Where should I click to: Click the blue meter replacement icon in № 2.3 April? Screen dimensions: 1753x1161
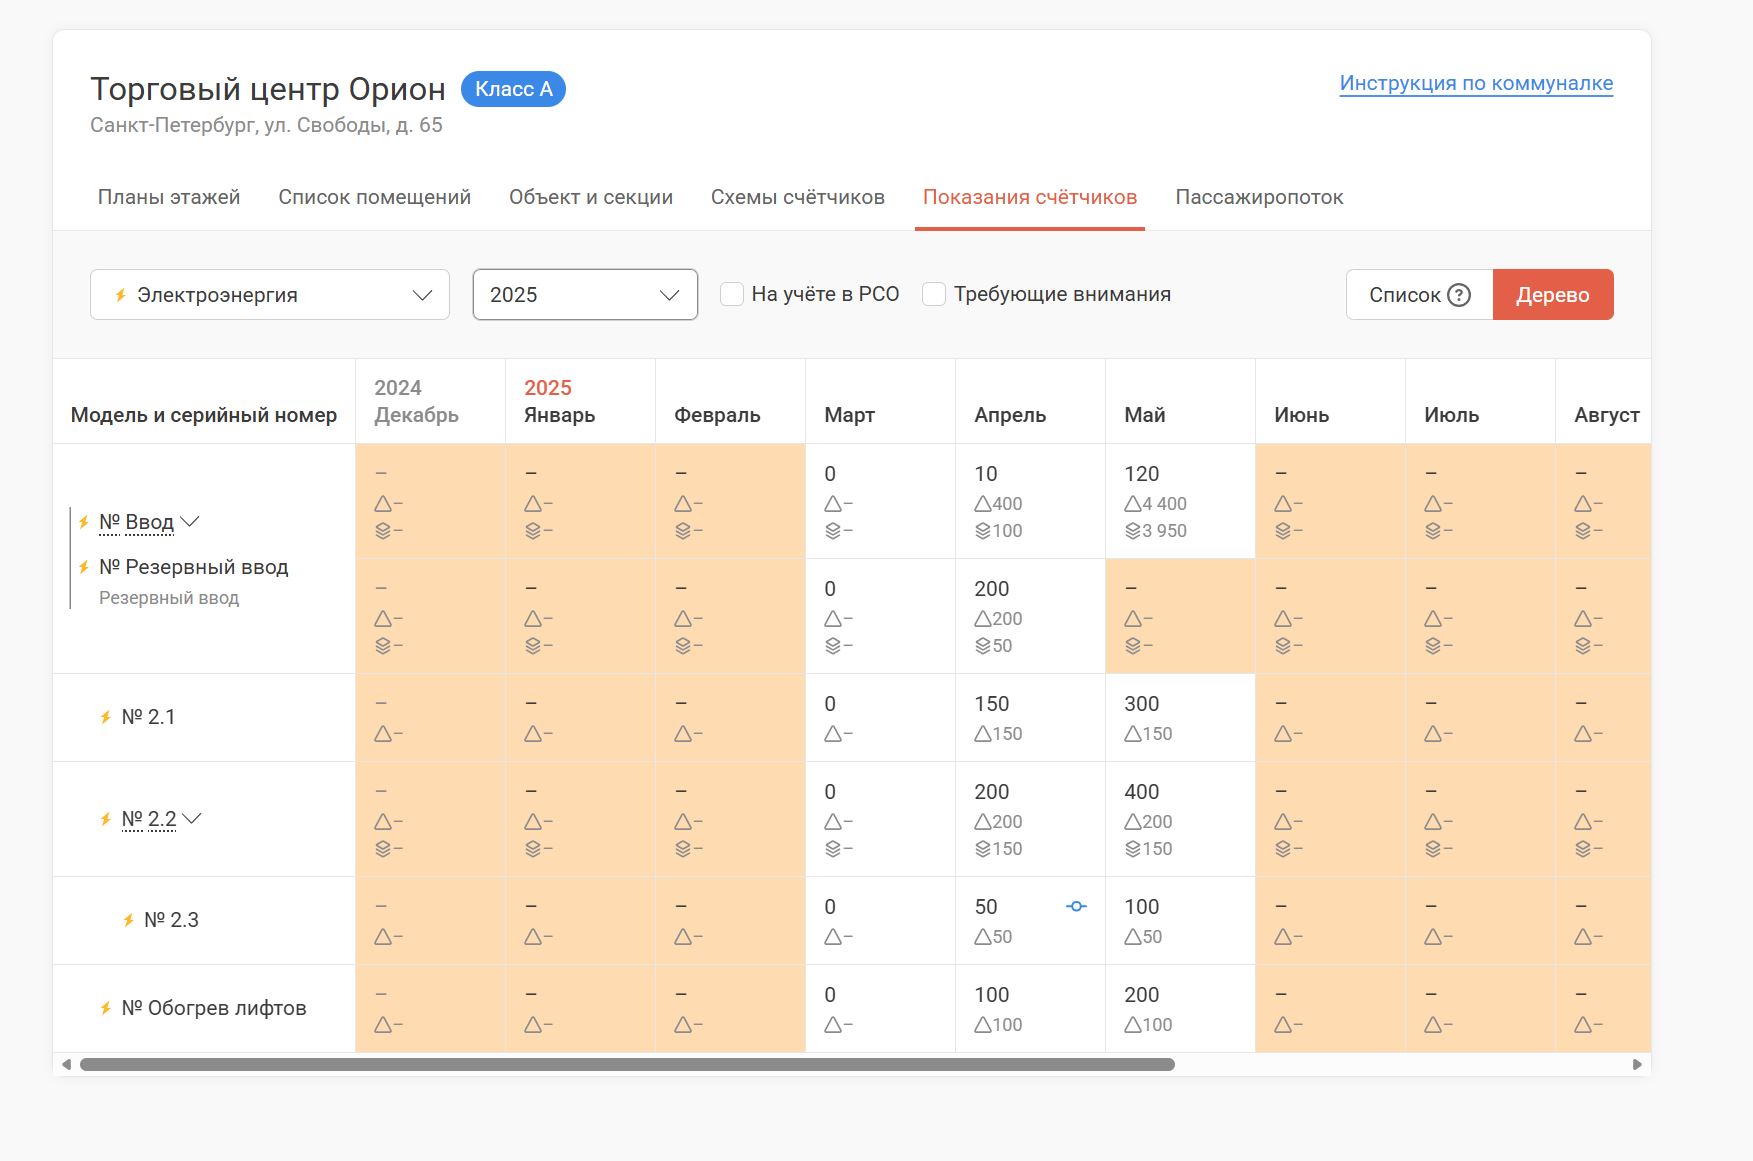1076,906
